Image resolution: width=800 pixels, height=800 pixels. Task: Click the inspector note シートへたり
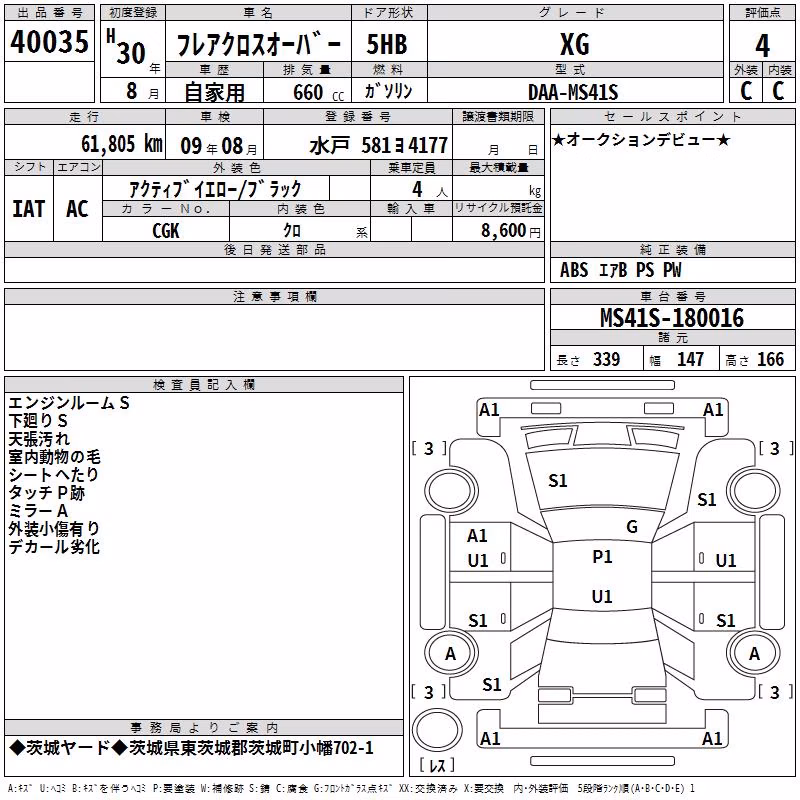coord(54,474)
